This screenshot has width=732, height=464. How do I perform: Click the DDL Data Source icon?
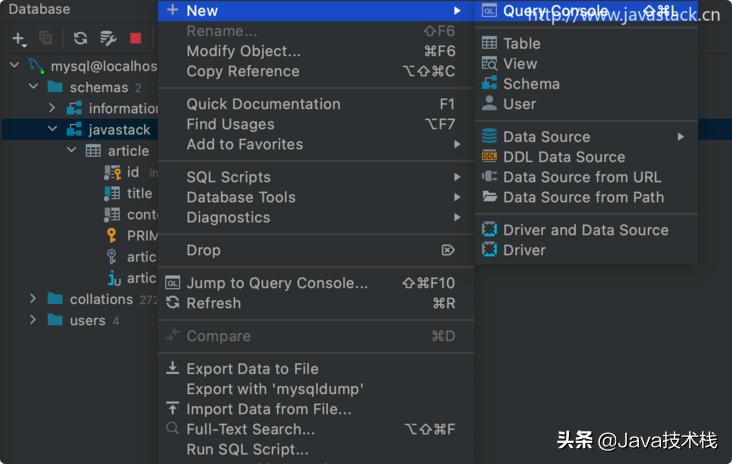pos(489,156)
